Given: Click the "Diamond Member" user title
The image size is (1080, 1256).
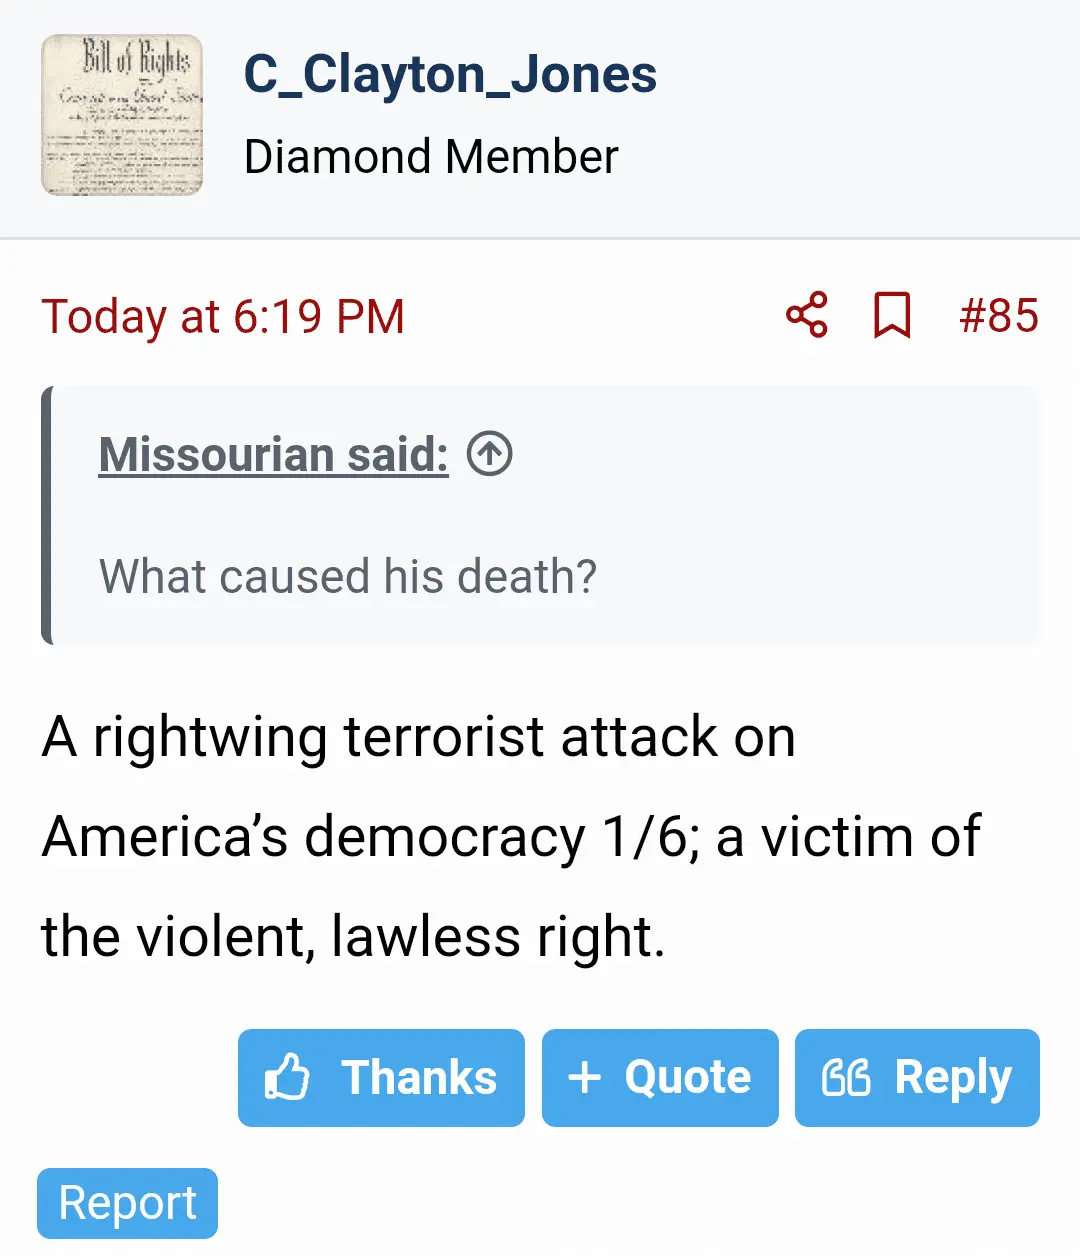Looking at the screenshot, I should pyautogui.click(x=431, y=157).
